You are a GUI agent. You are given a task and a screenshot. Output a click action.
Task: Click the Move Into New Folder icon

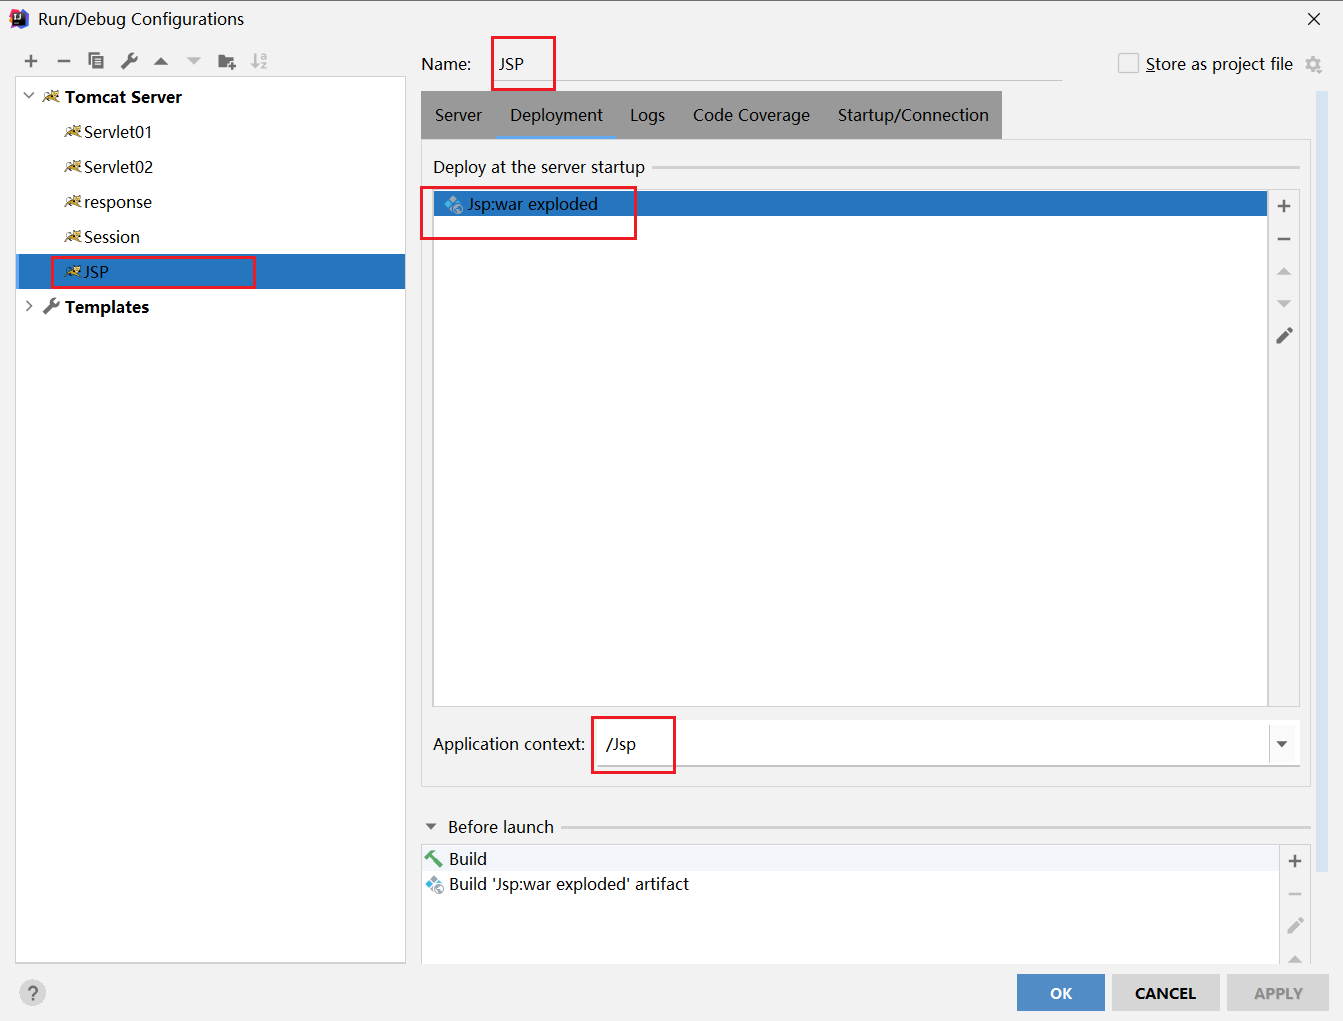tap(227, 61)
